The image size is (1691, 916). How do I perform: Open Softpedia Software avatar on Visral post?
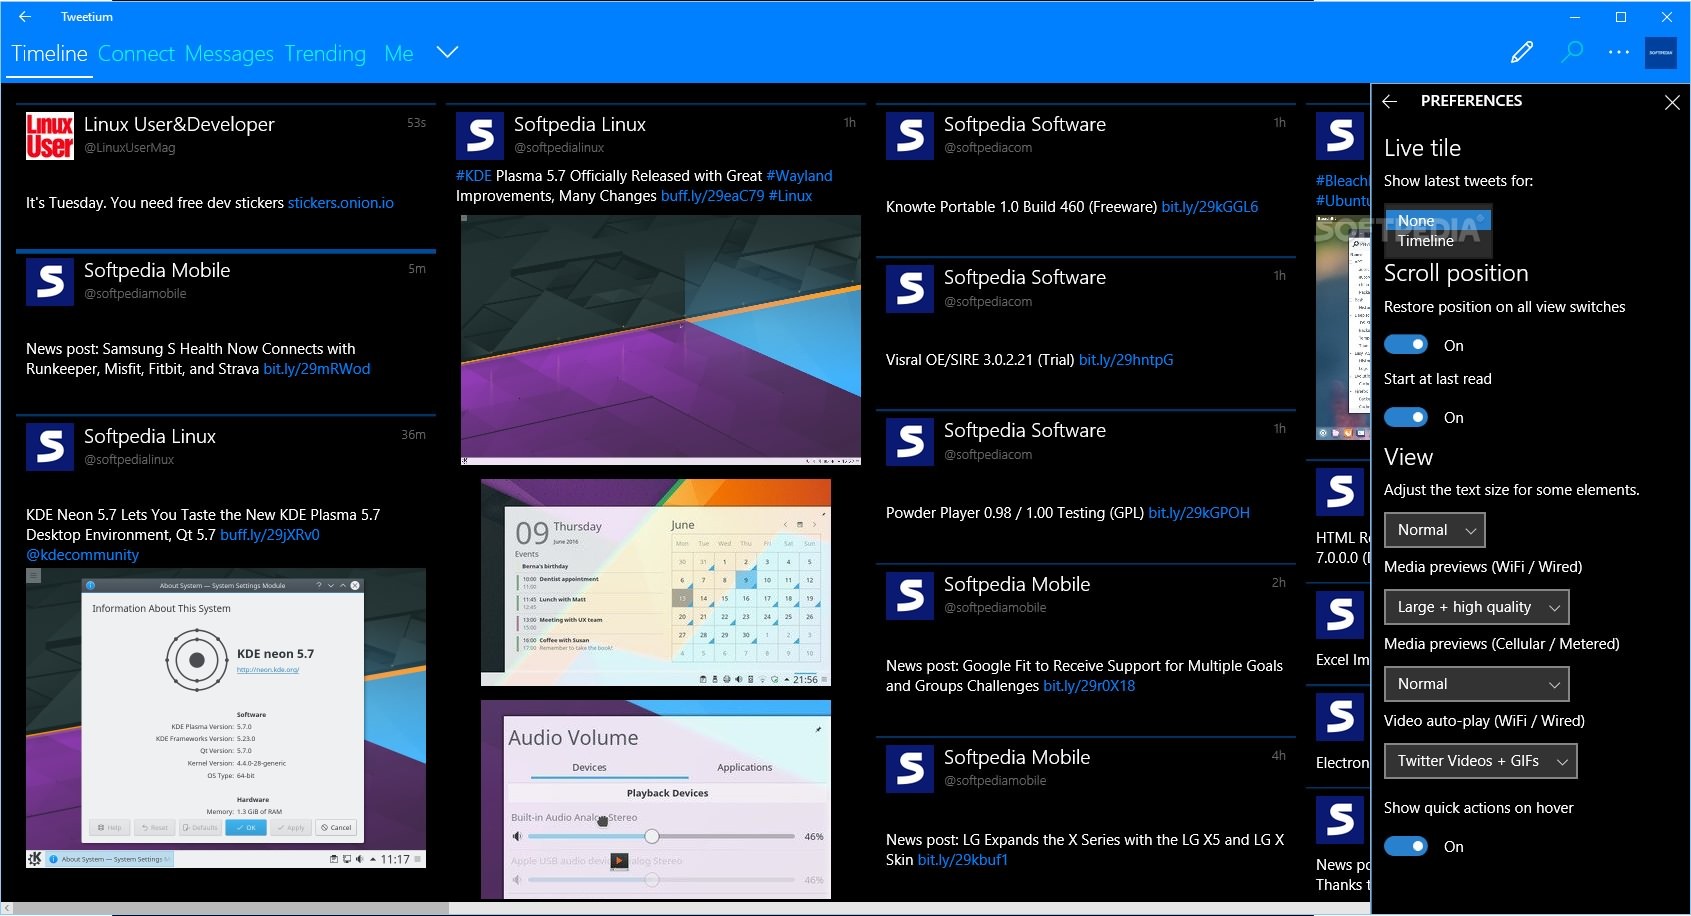click(910, 289)
